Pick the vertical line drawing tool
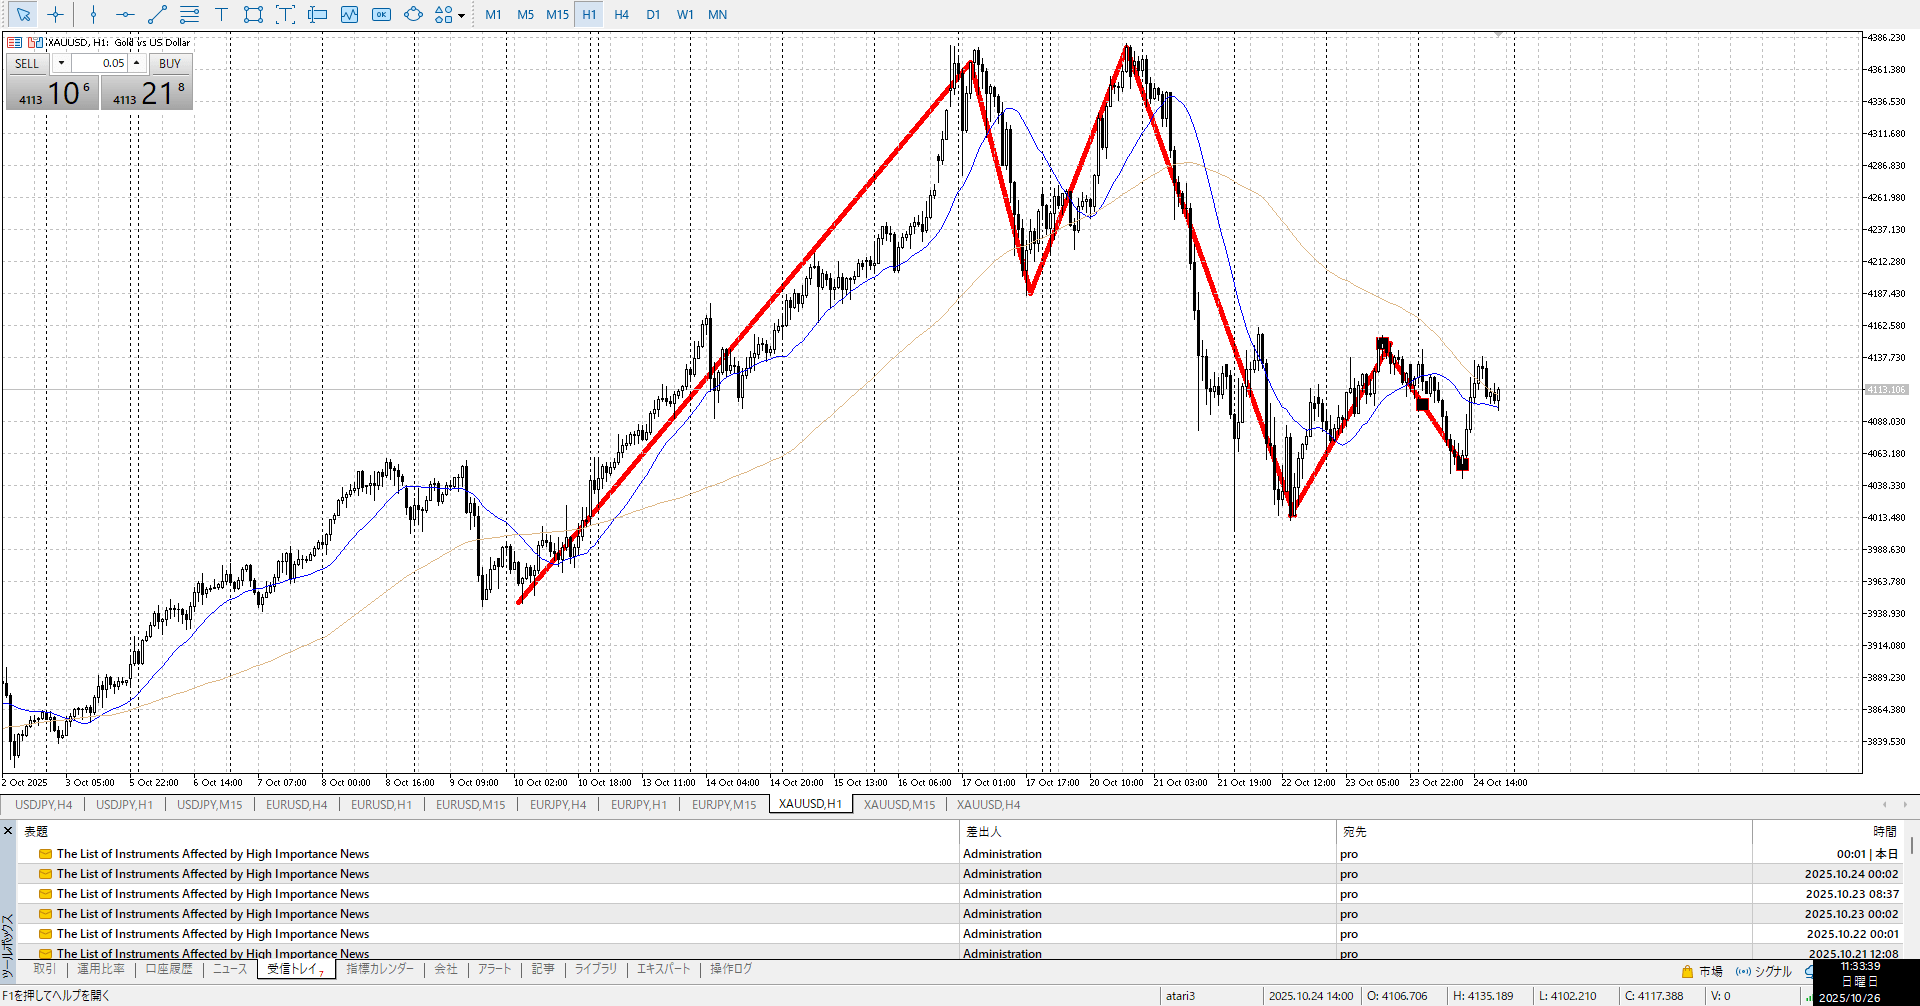 tap(93, 15)
